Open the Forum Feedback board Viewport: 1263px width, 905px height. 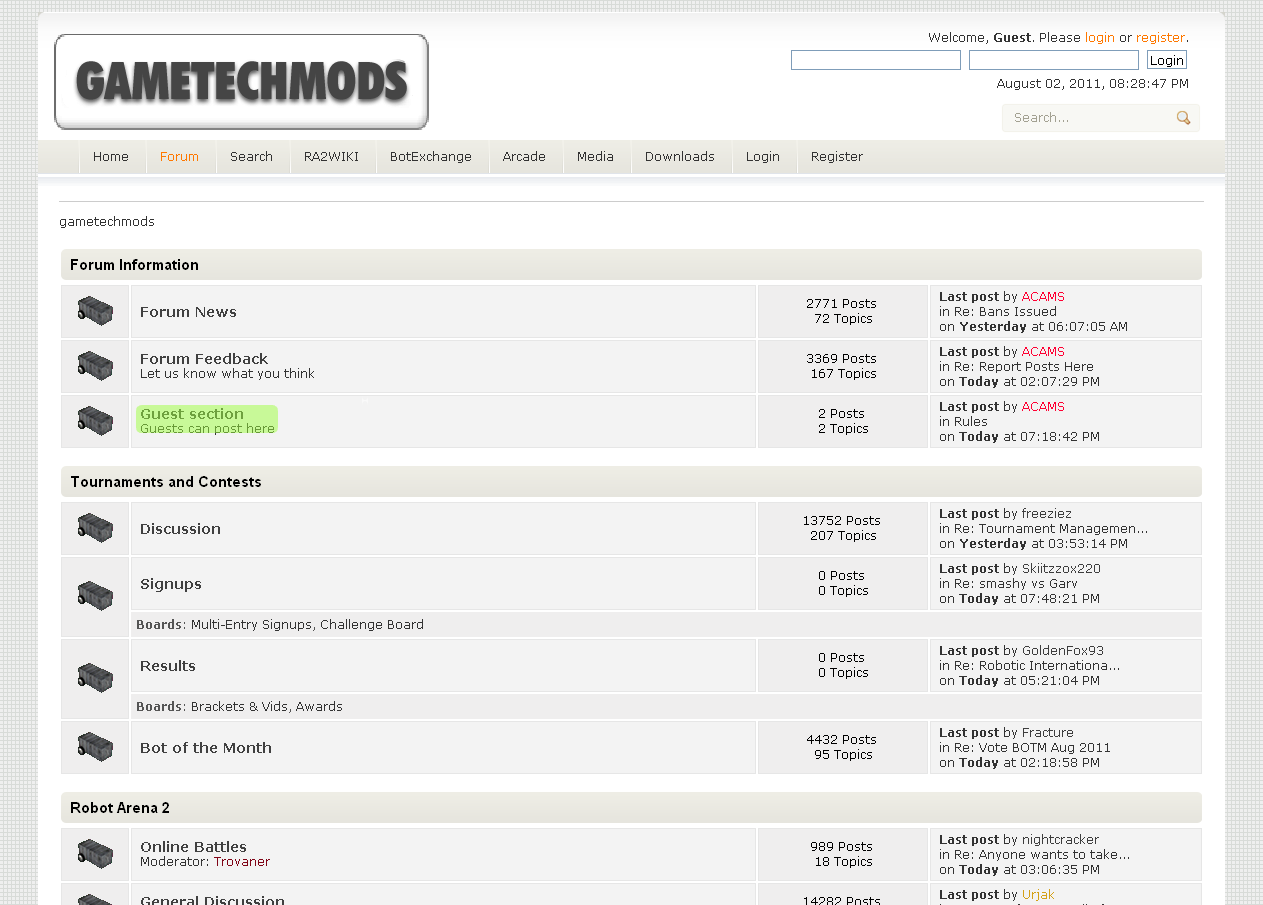[x=204, y=359]
